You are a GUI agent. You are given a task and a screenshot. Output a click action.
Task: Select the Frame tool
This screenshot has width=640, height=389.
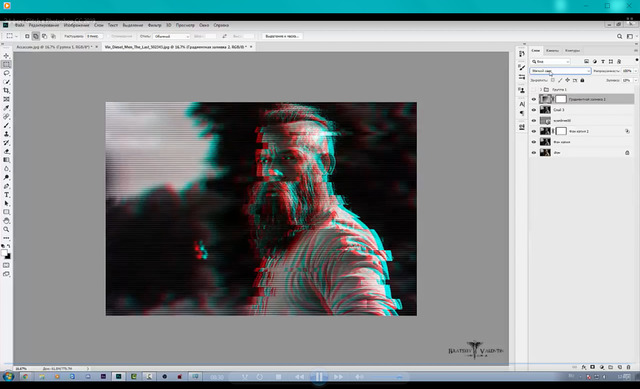(x=6, y=99)
